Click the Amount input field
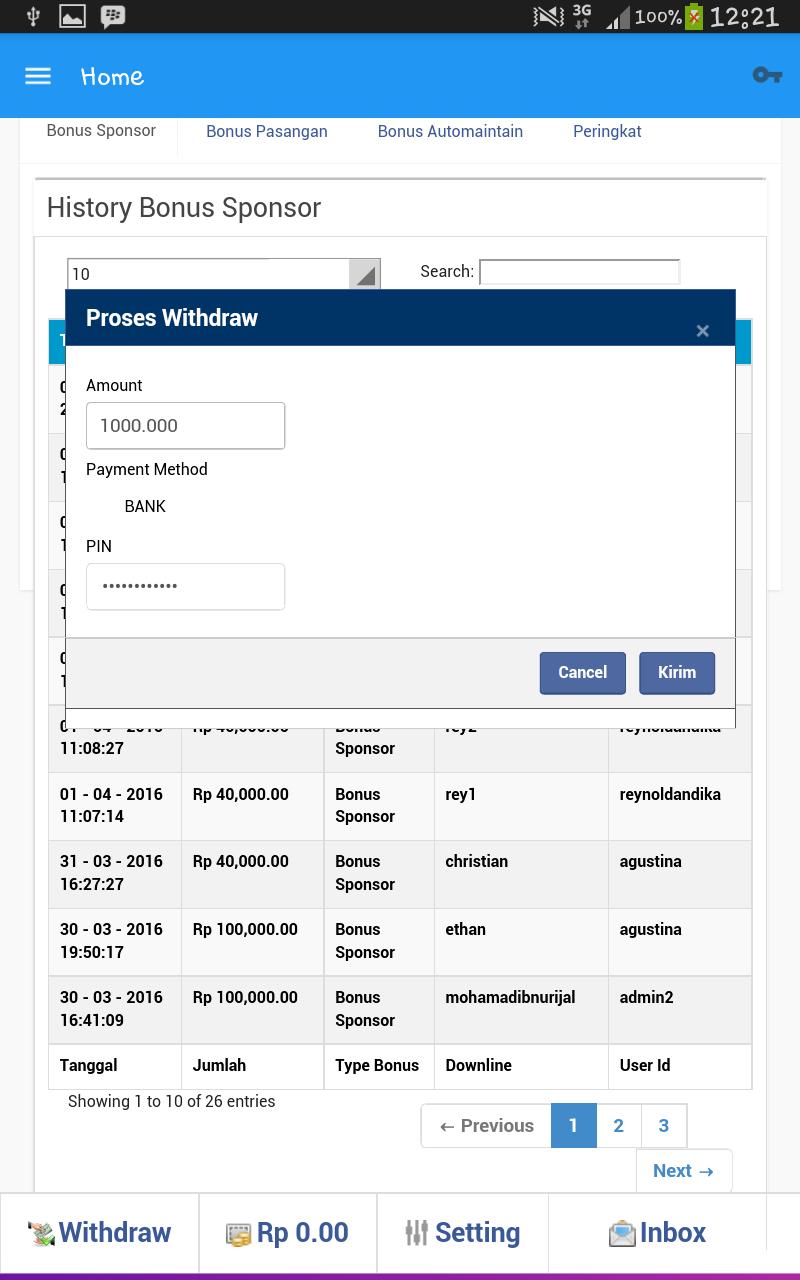Image resolution: width=800 pixels, height=1280 pixels. tap(186, 426)
